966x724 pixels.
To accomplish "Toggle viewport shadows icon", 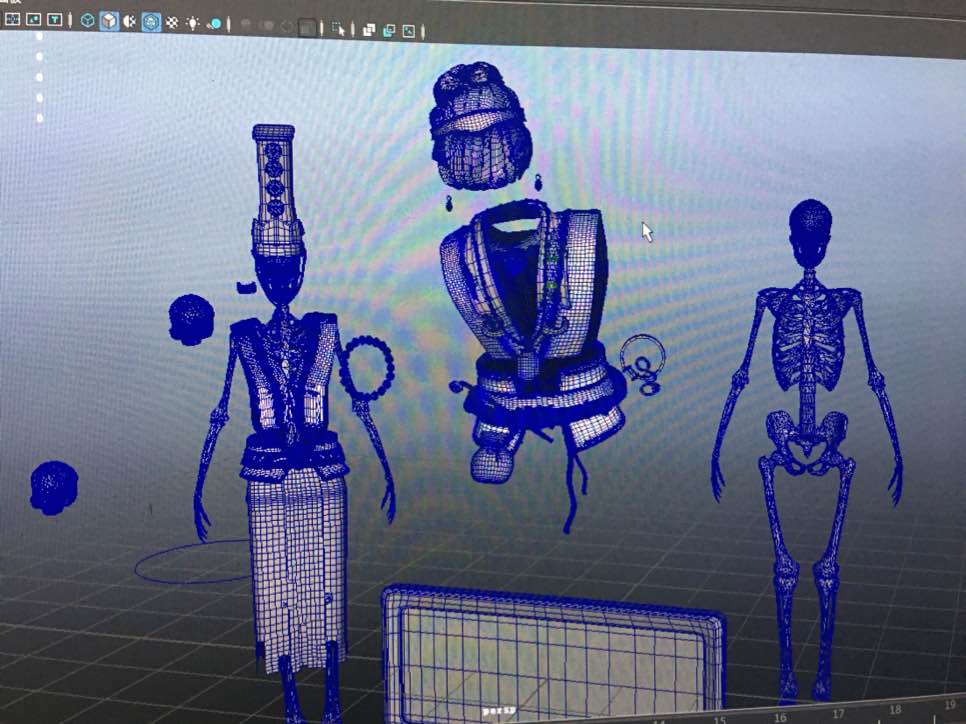I will (x=214, y=24).
